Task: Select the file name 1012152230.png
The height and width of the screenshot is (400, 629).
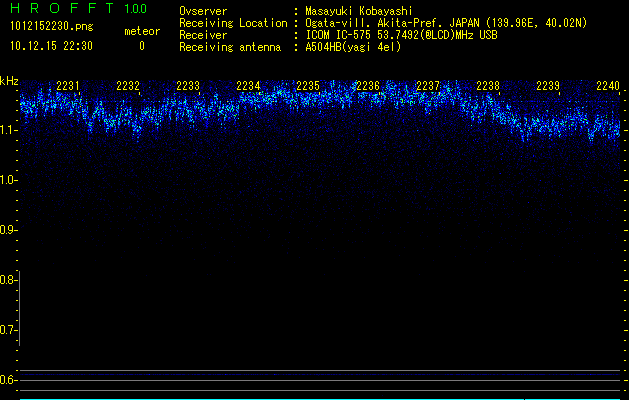Action: pos(52,26)
